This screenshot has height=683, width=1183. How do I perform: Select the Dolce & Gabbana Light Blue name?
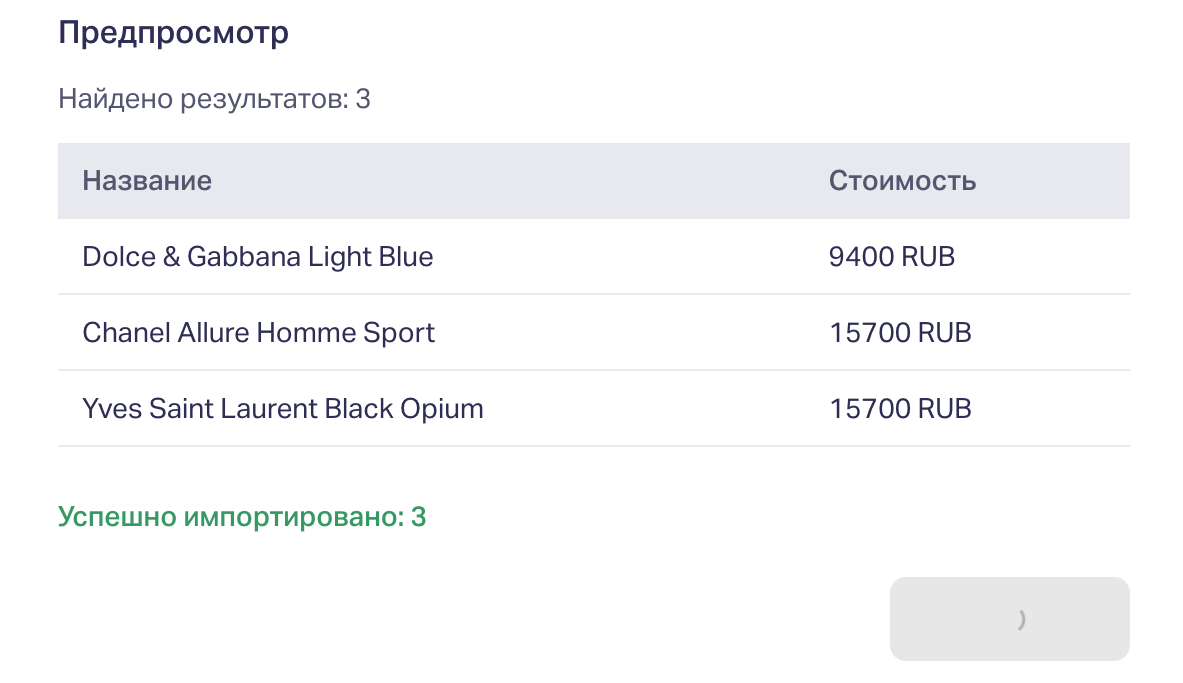[257, 257]
